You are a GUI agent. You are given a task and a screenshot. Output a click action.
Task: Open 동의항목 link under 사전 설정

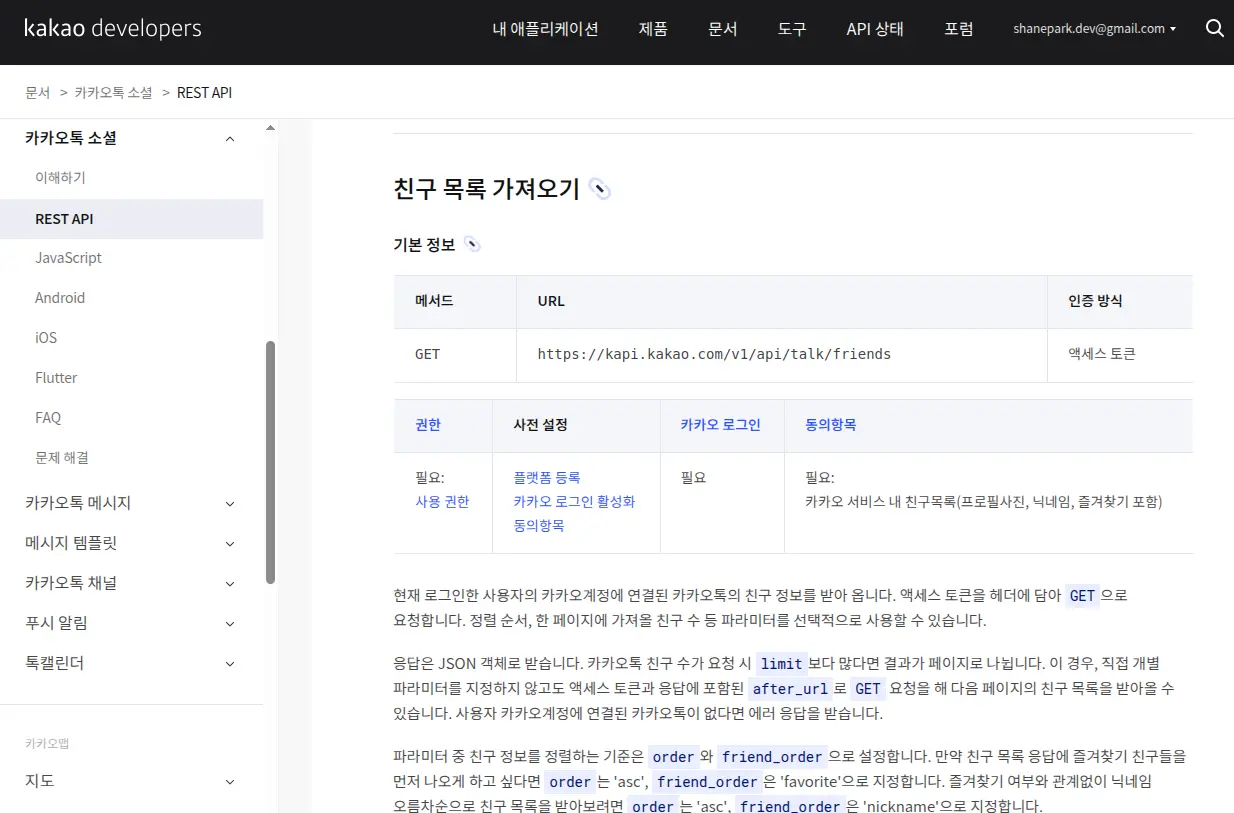pos(539,526)
